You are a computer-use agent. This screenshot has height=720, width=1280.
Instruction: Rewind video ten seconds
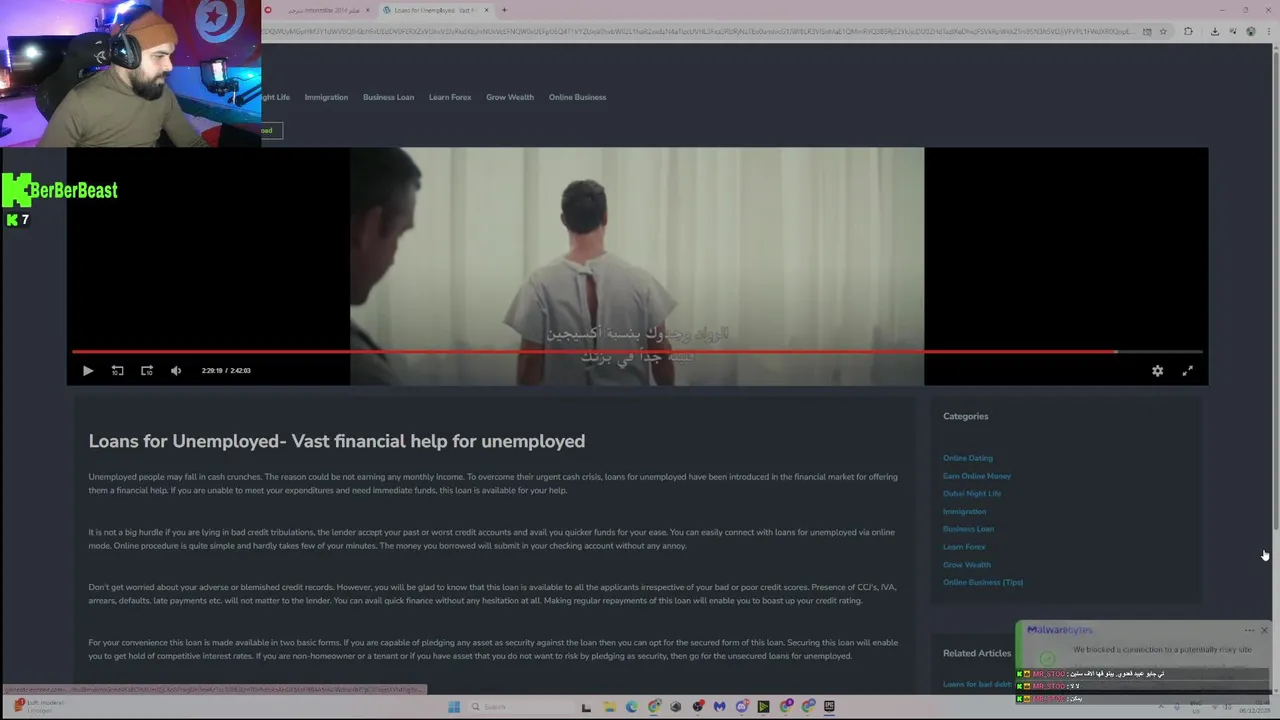pyautogui.click(x=117, y=371)
